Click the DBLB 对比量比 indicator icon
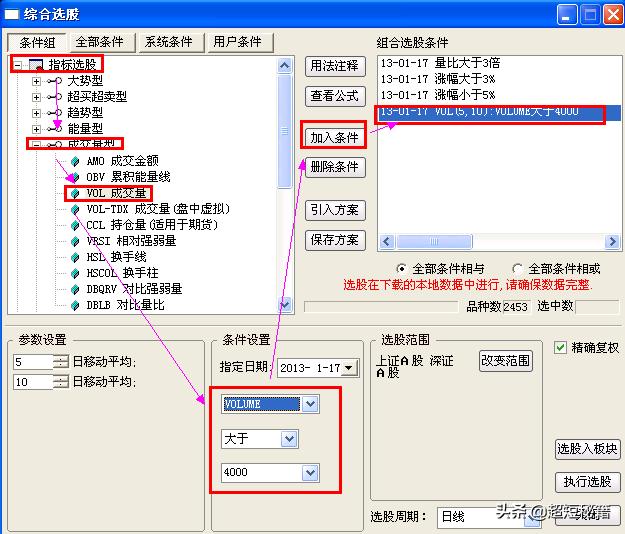Screen dimensions: 625x534 [x=75, y=306]
